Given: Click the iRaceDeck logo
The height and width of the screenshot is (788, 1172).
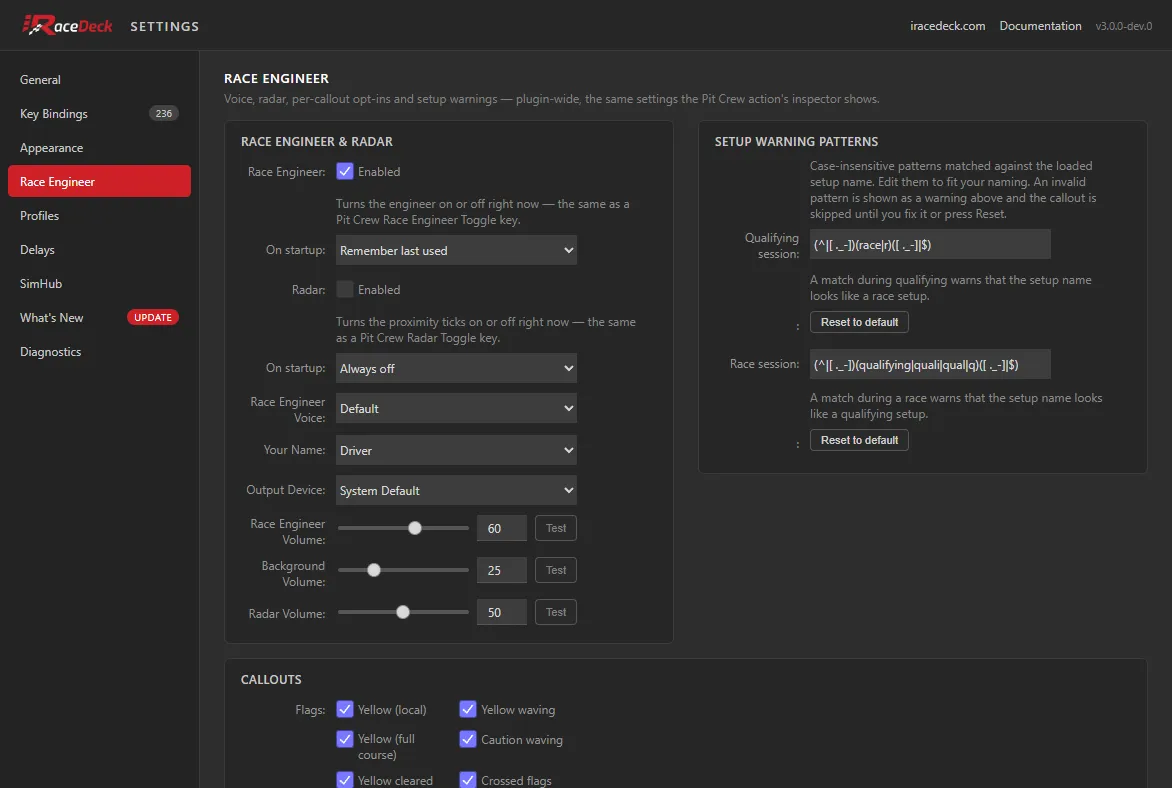Looking at the screenshot, I should coord(67,25).
